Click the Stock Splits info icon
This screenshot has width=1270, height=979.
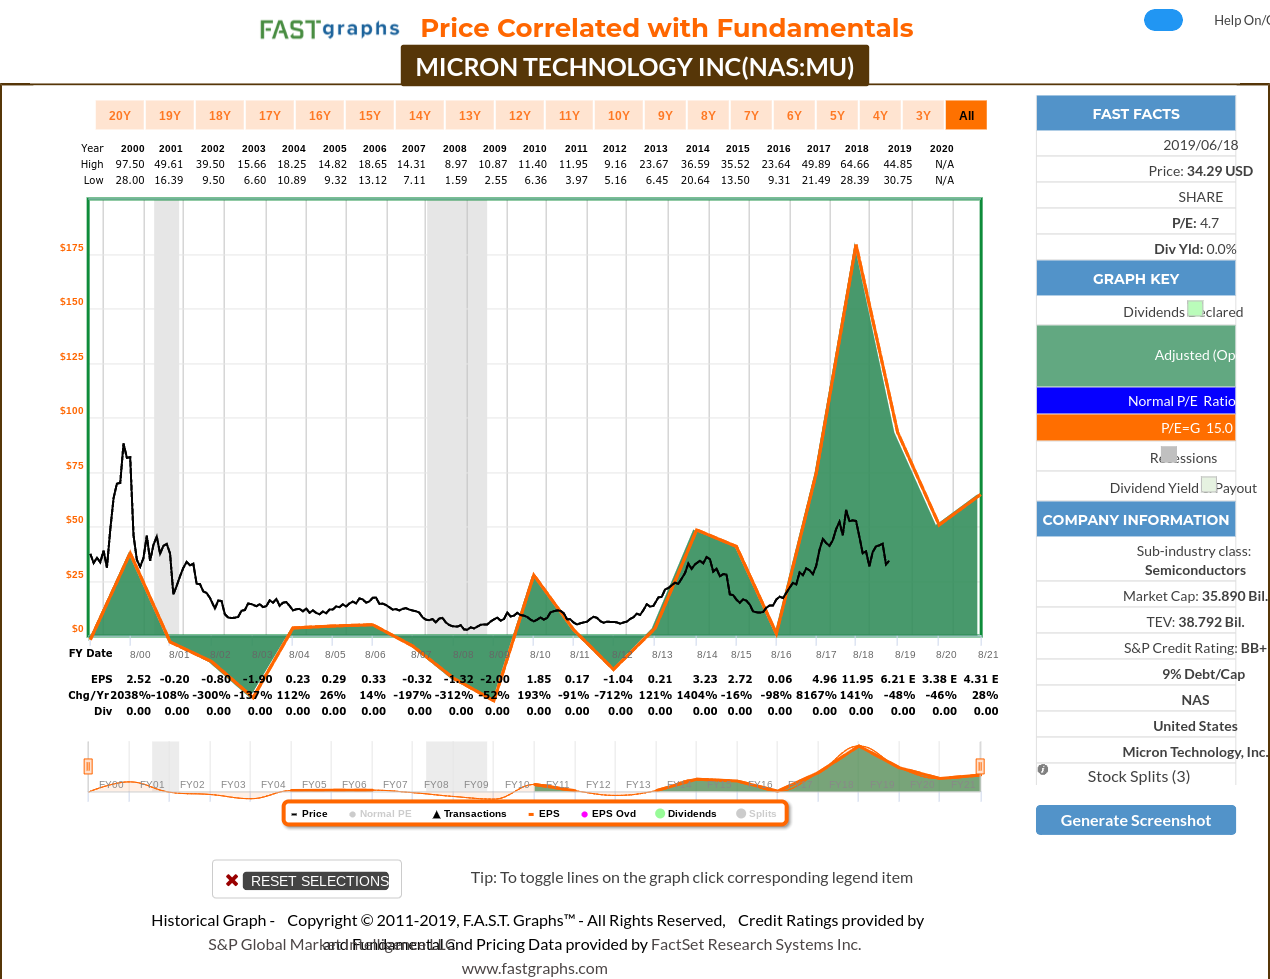tap(1043, 769)
